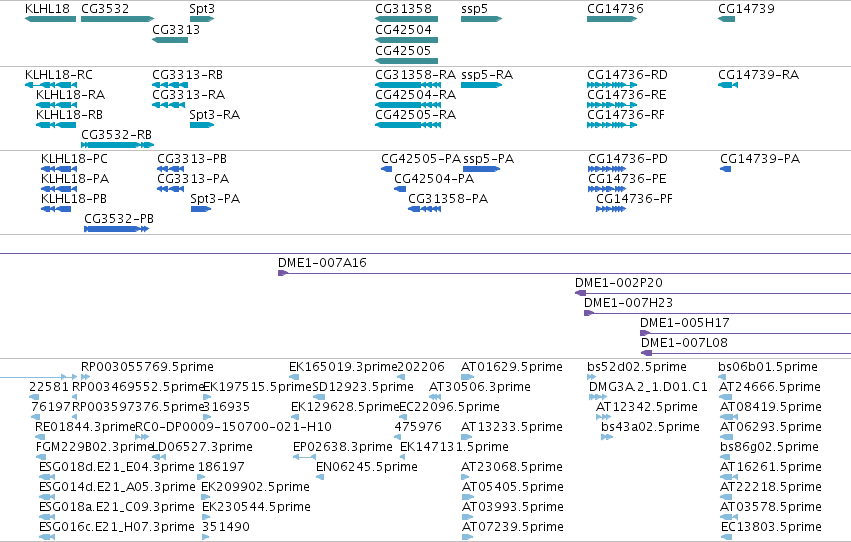Select transcript CG14736-RE
The image size is (851, 542).
[612, 105]
